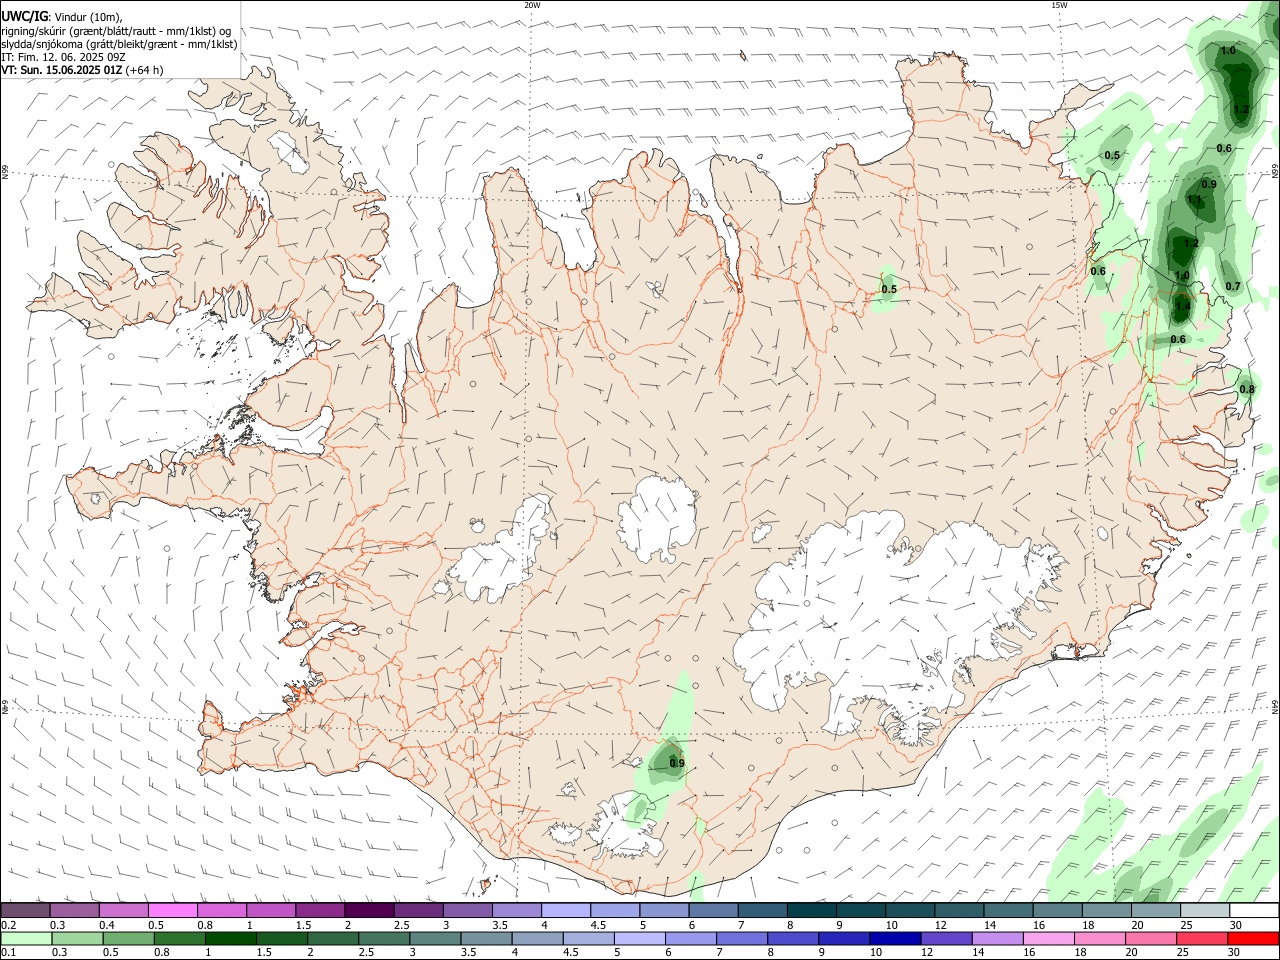Pick the bright pink swatch between 0.5 and 0.8, upper row
The width and height of the screenshot is (1280, 960).
[172, 910]
